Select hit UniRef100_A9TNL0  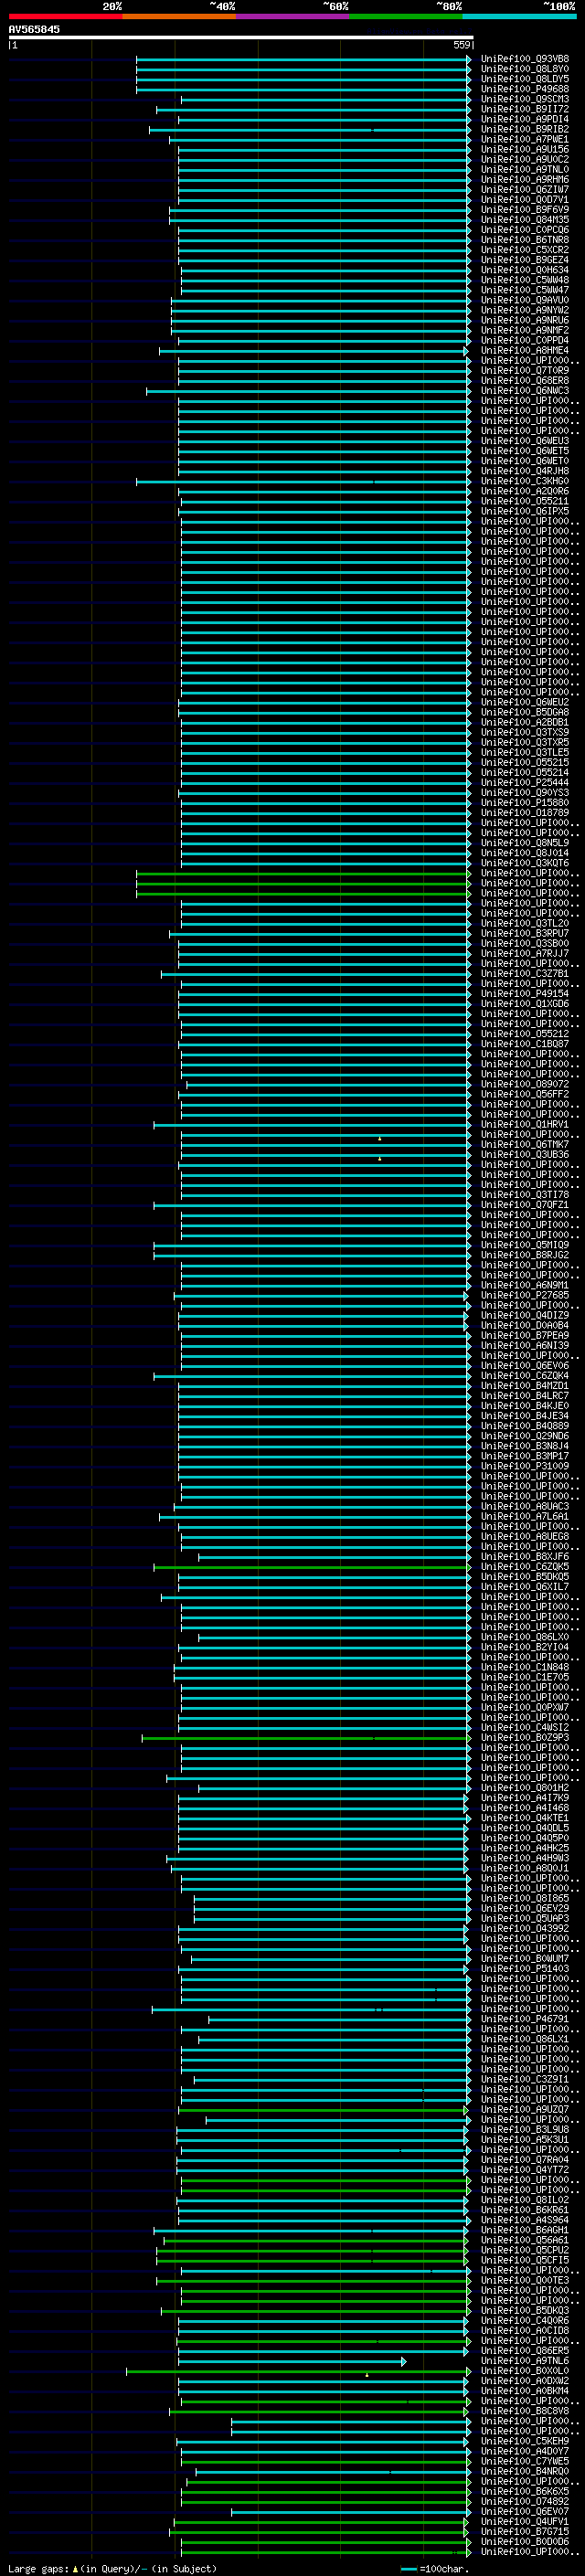point(524,170)
